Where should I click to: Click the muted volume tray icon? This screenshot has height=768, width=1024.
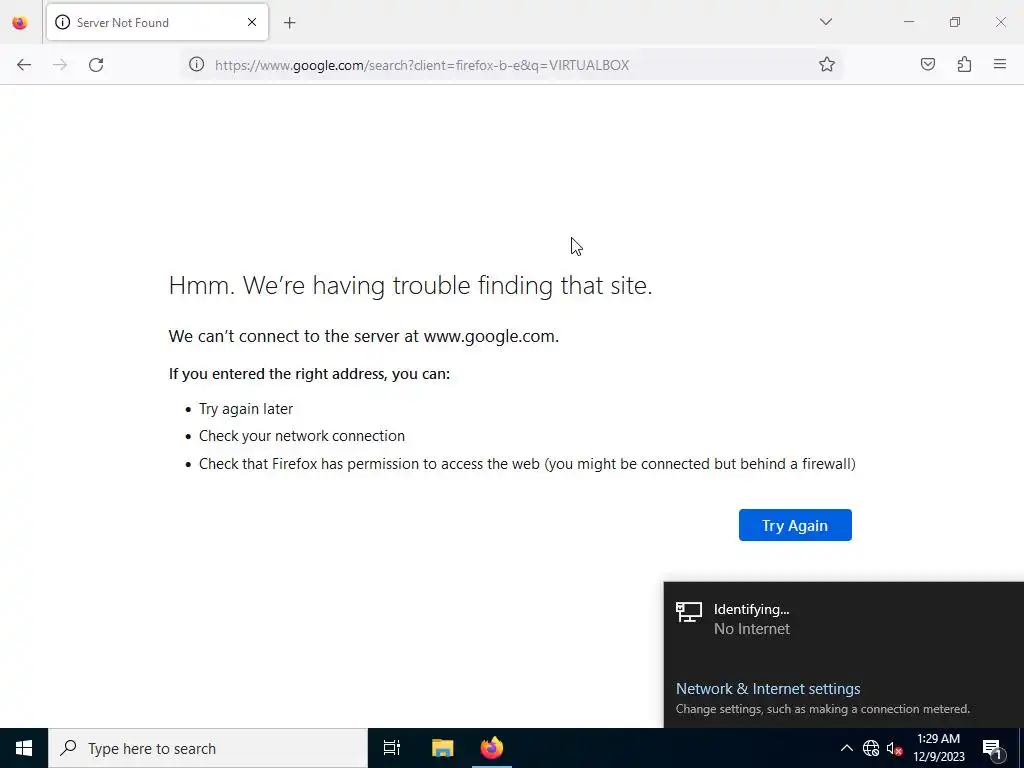(x=895, y=748)
